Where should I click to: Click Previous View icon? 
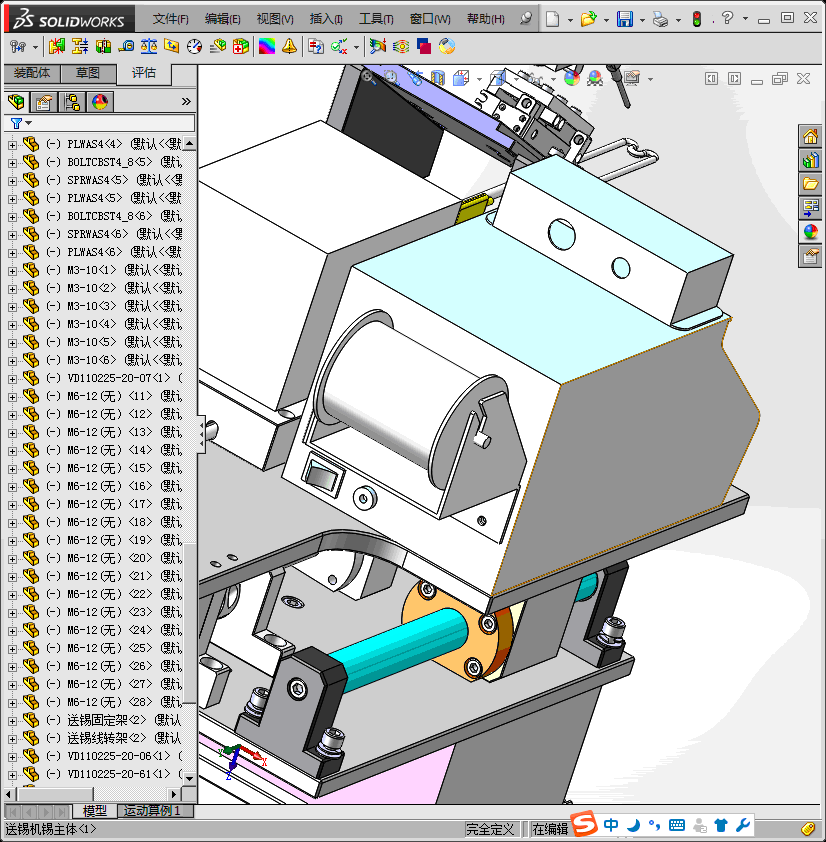point(414,78)
